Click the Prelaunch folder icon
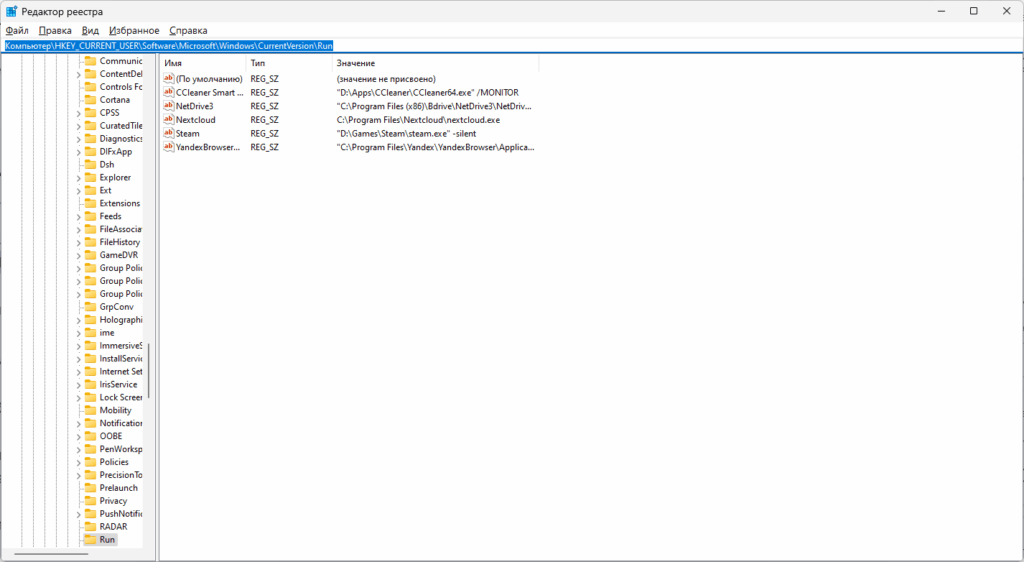Image resolution: width=1024 pixels, height=562 pixels. pos(90,488)
